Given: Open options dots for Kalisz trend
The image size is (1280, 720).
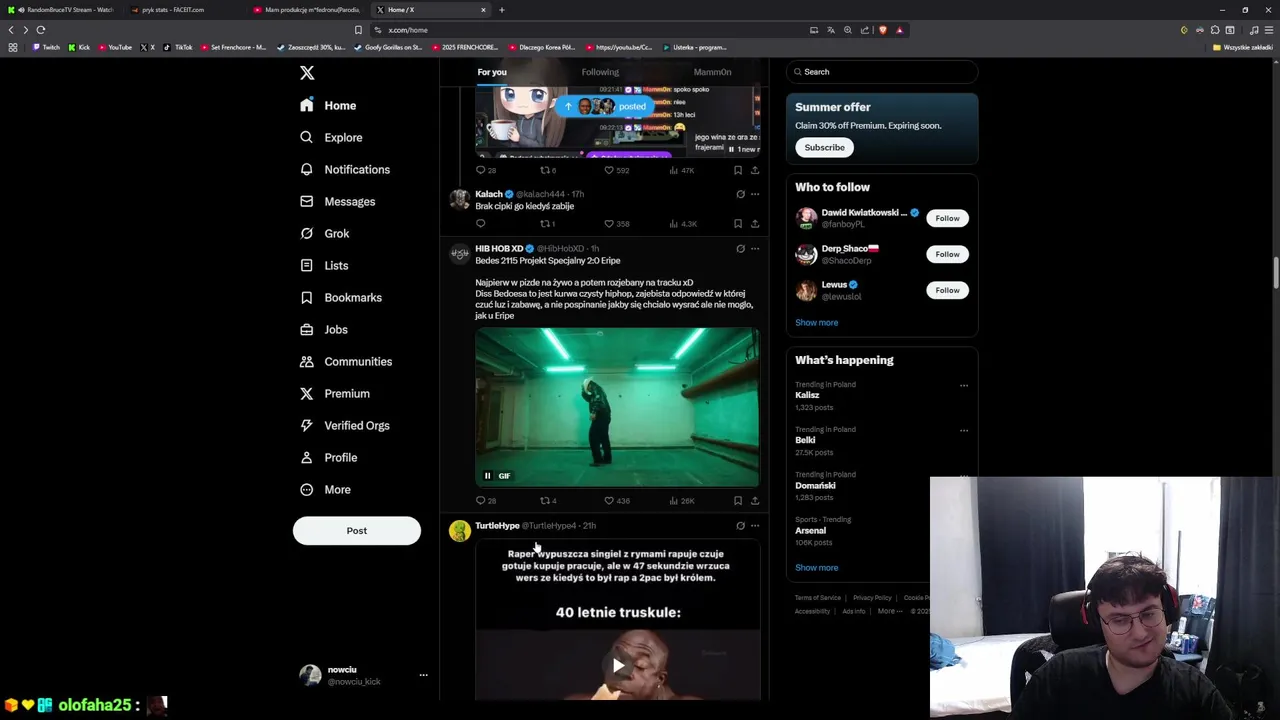Looking at the screenshot, I should pyautogui.click(x=964, y=385).
